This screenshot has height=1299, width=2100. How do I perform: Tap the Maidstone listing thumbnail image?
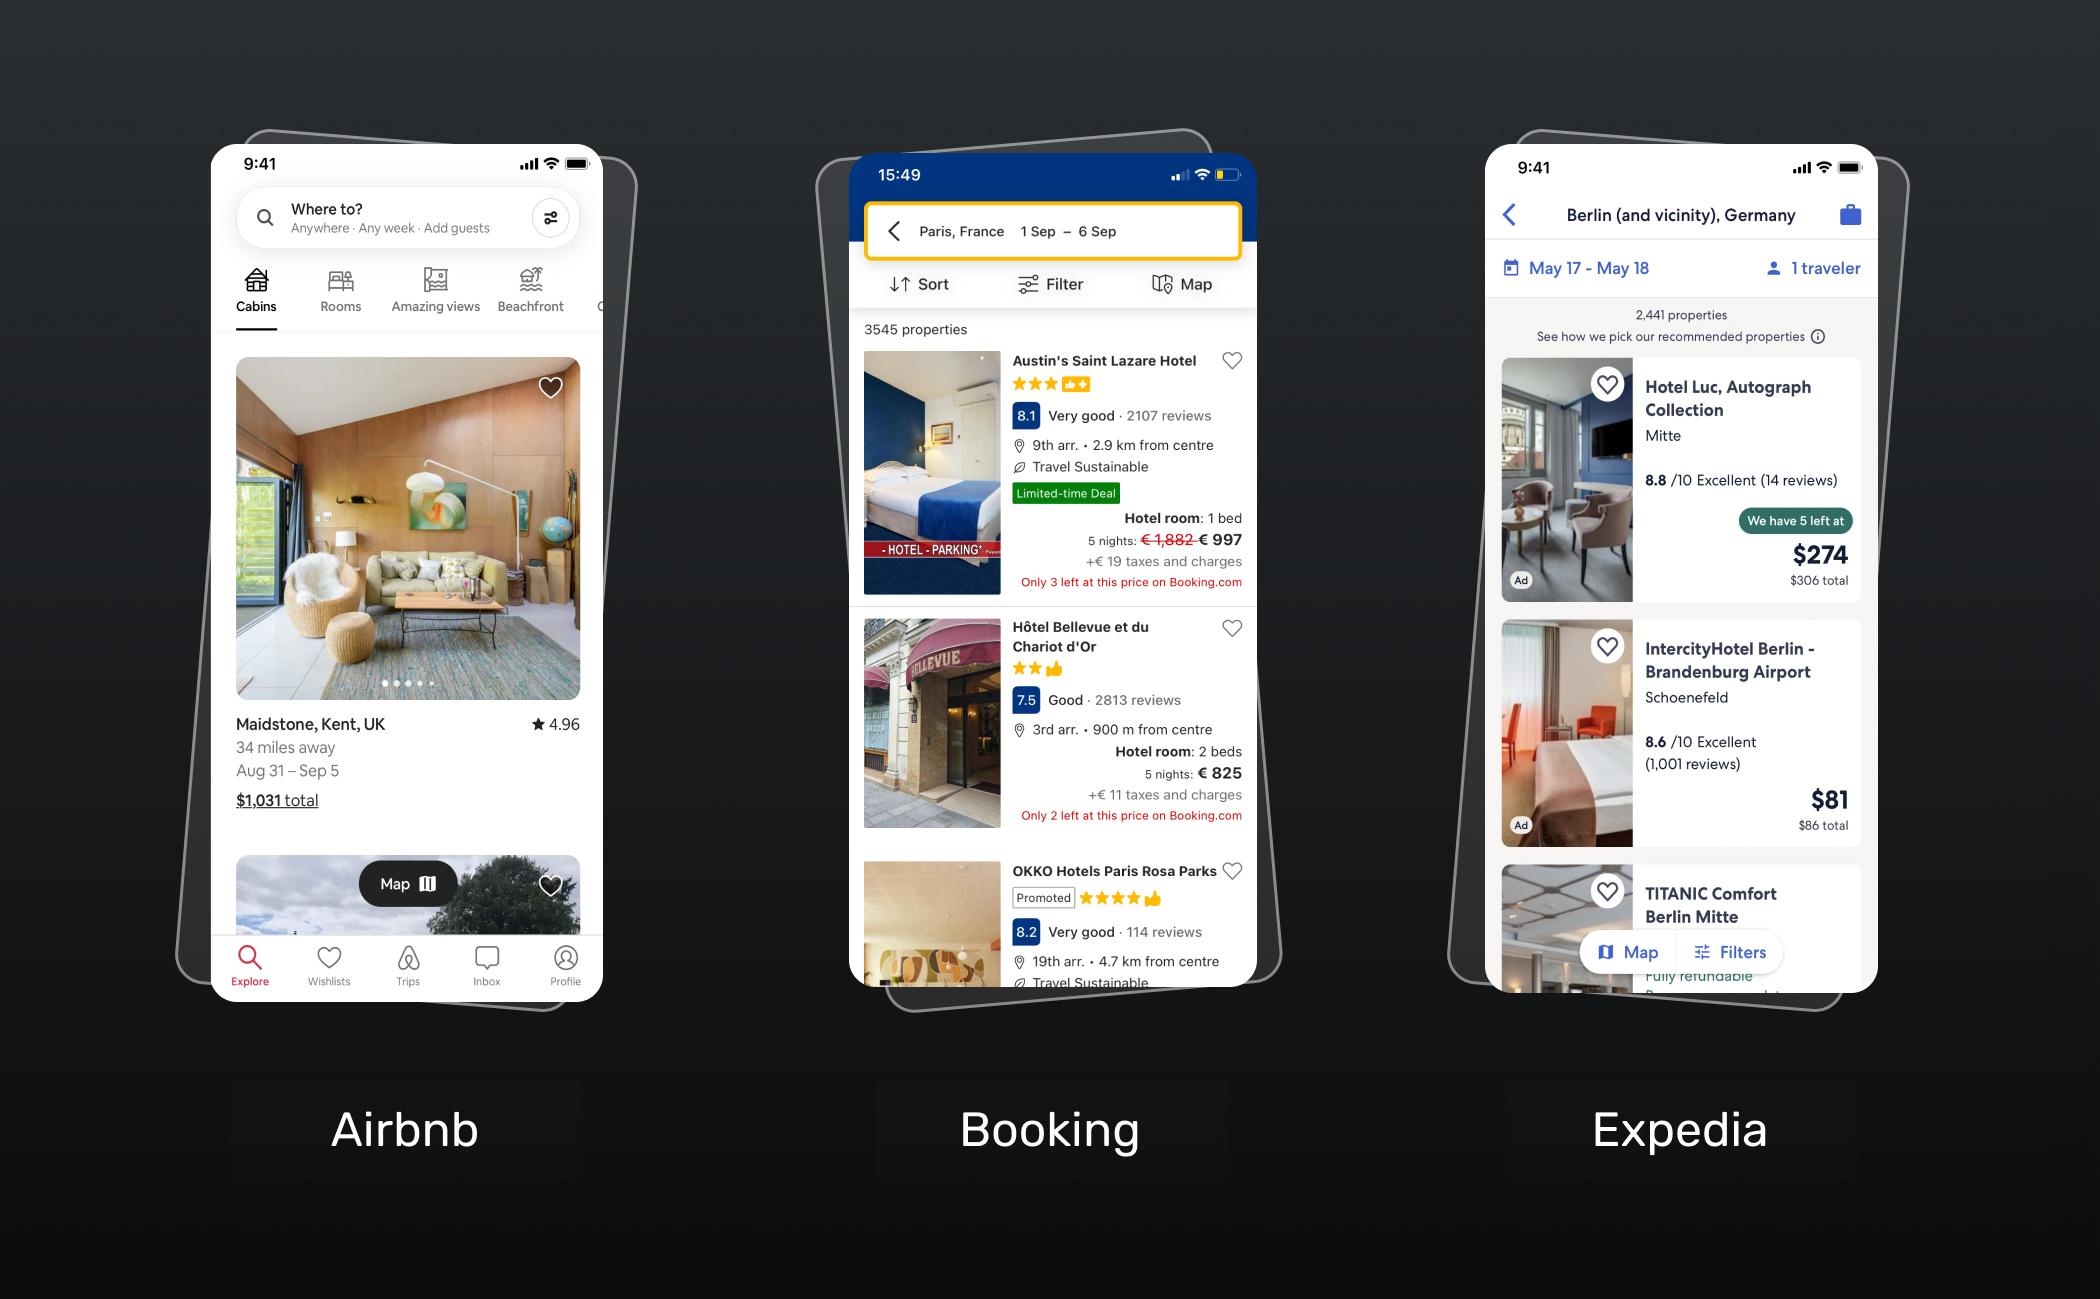pyautogui.click(x=406, y=530)
